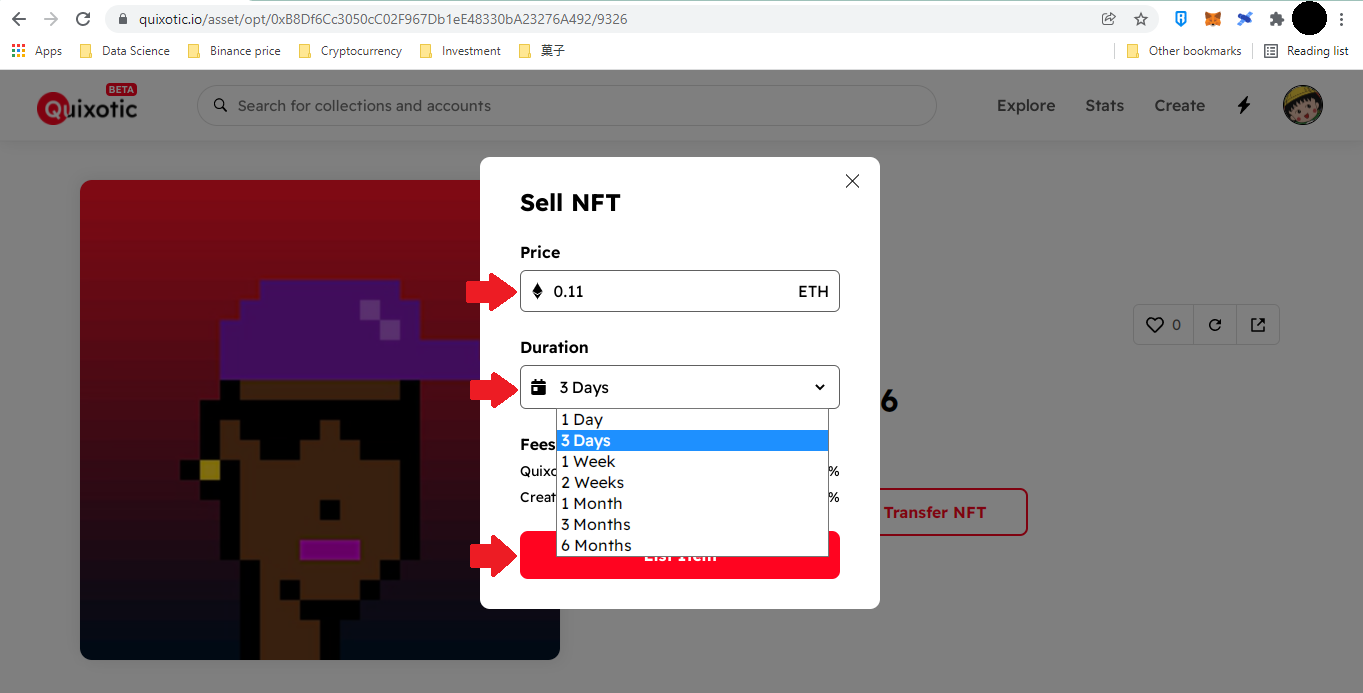Click the site lock icon in address bar

[x=123, y=19]
